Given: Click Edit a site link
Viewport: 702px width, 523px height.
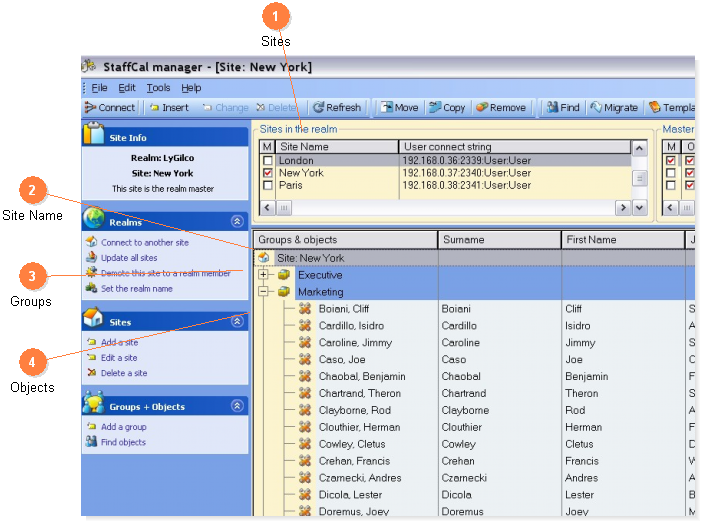Looking at the screenshot, I should point(119,357).
